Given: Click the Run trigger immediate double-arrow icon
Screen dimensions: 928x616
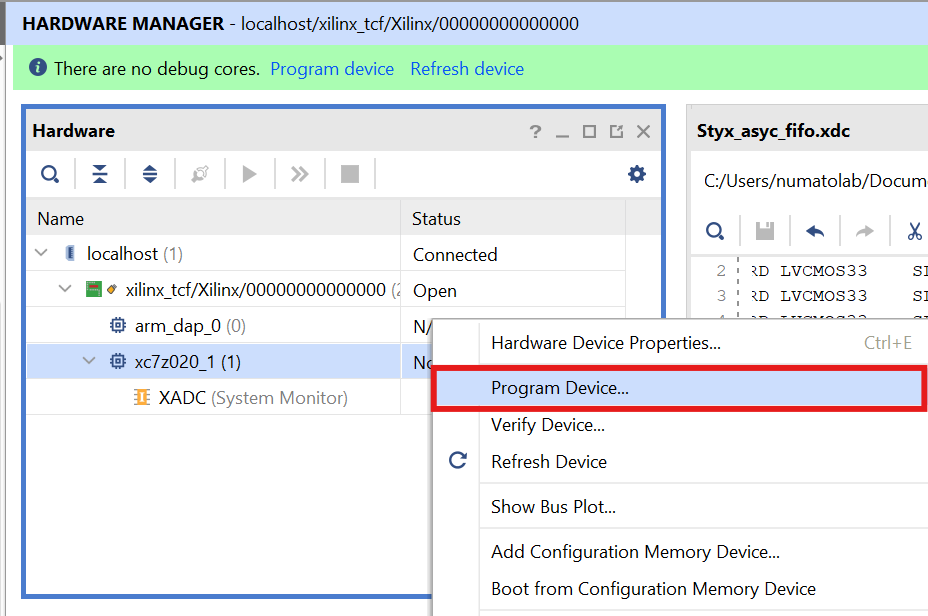Looking at the screenshot, I should [299, 175].
